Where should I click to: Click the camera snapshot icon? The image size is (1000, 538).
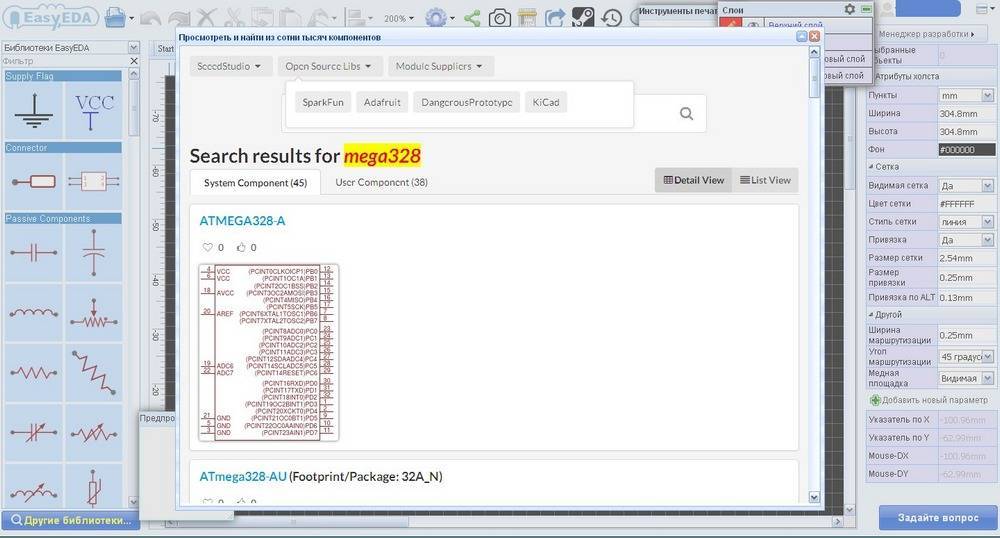[499, 18]
